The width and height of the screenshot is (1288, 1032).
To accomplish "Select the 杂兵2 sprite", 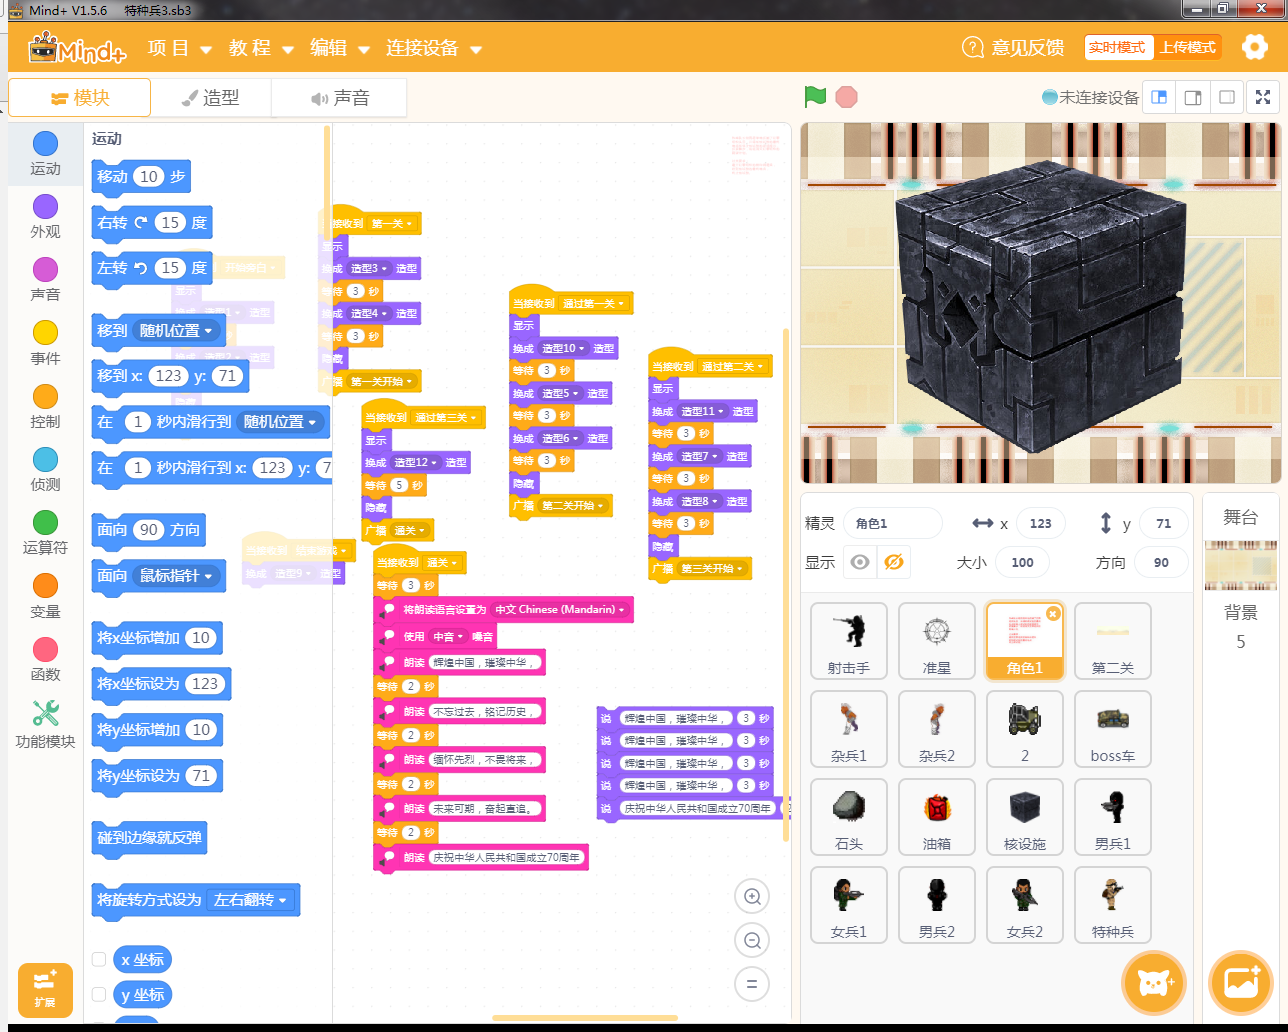I will coord(937,729).
